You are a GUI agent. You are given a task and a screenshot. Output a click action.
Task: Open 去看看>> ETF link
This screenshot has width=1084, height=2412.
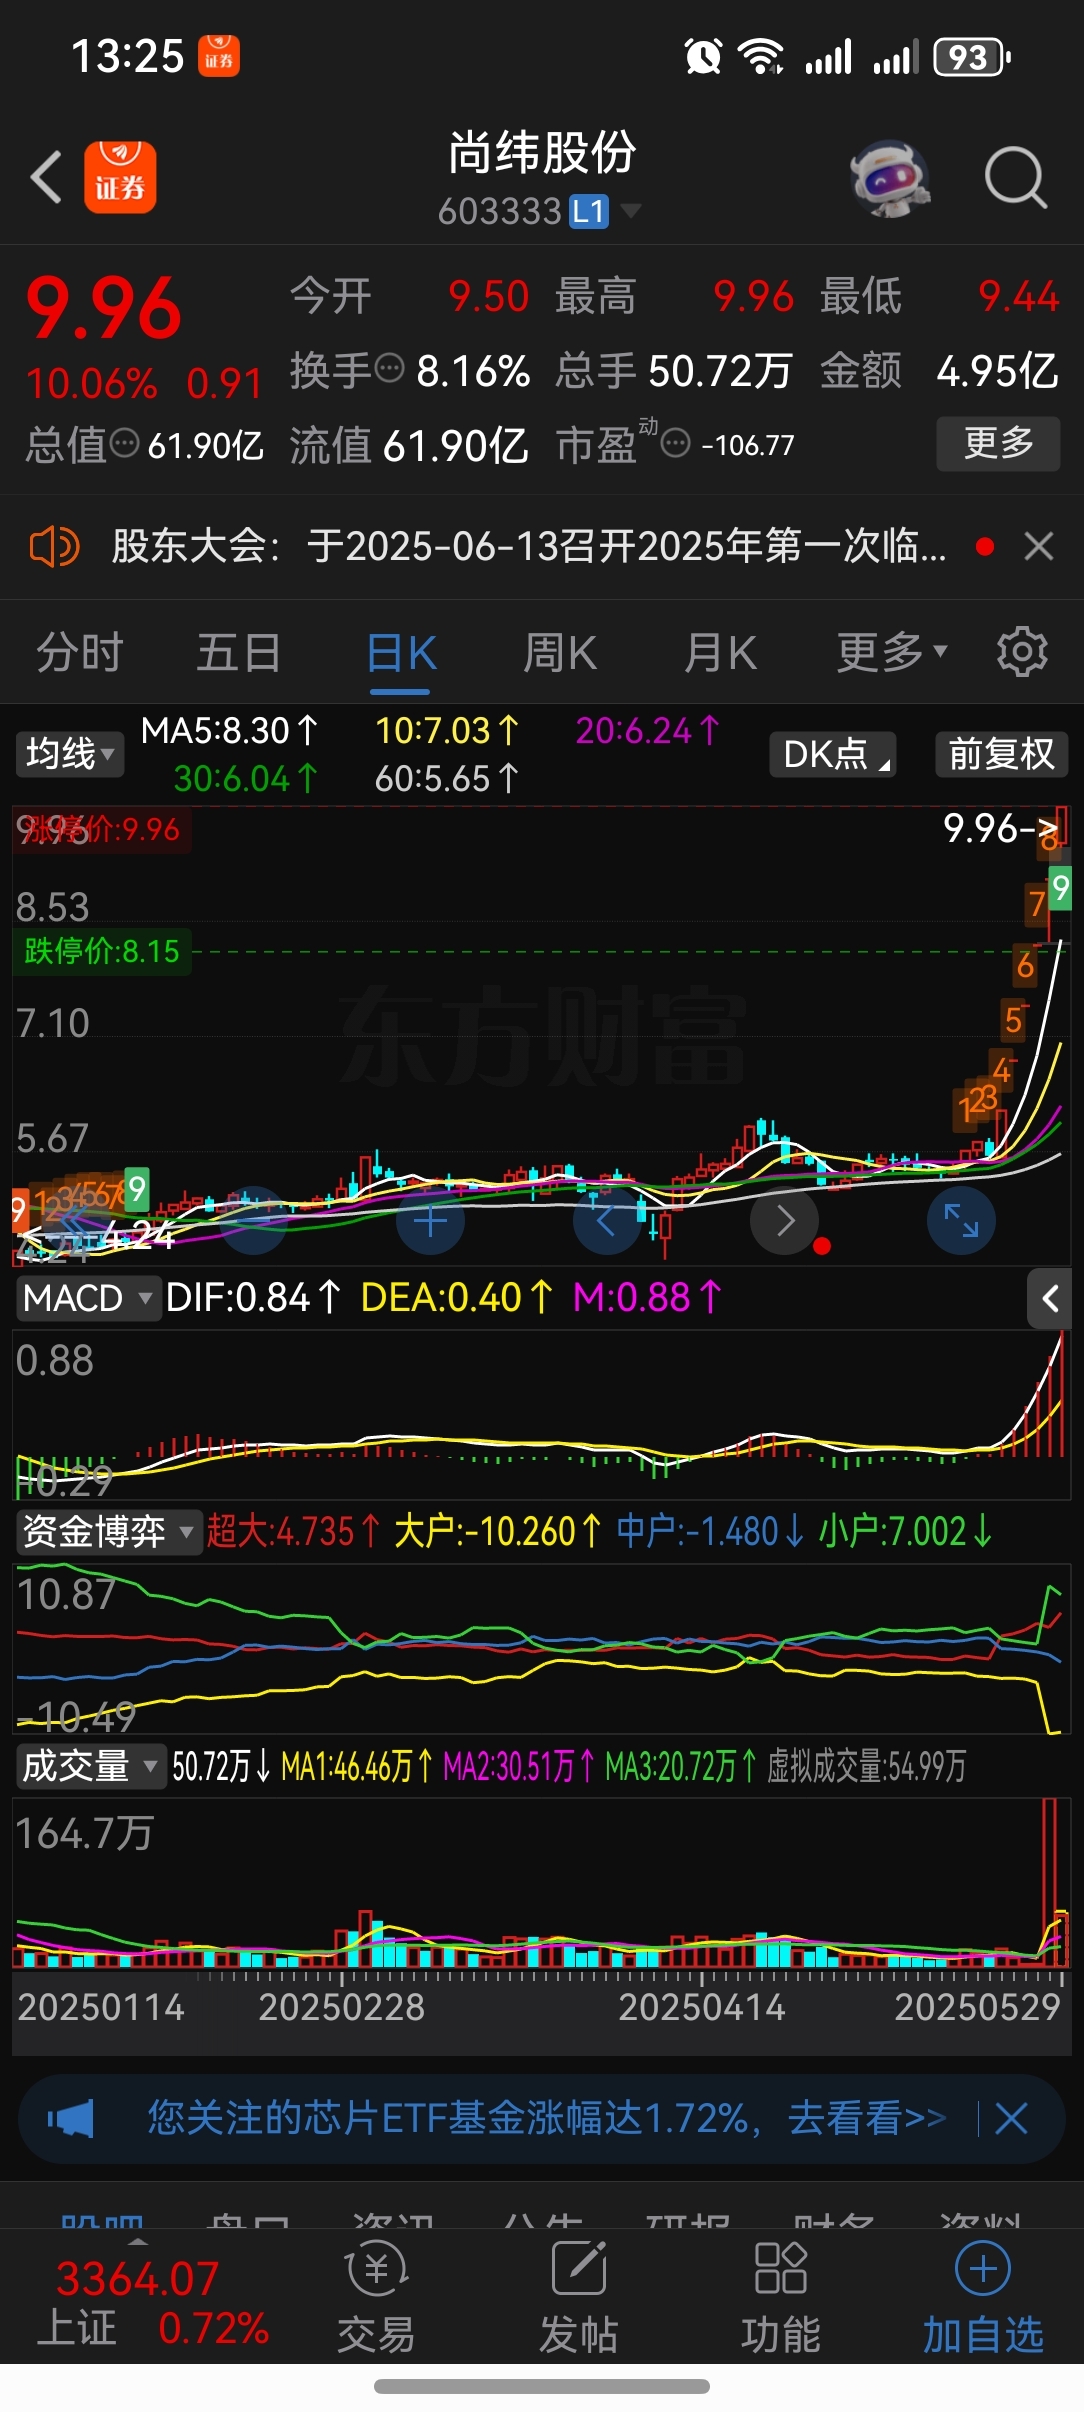click(x=866, y=2117)
